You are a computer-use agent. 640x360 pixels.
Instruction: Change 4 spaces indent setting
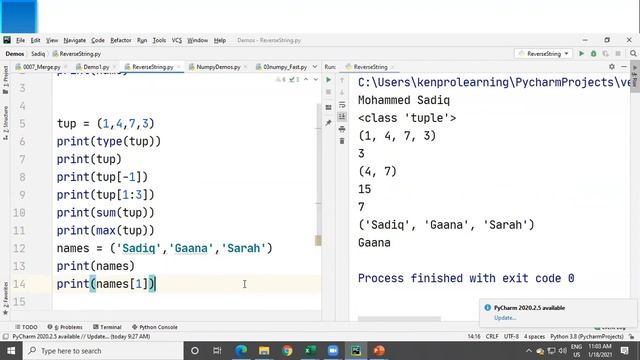tap(534, 337)
